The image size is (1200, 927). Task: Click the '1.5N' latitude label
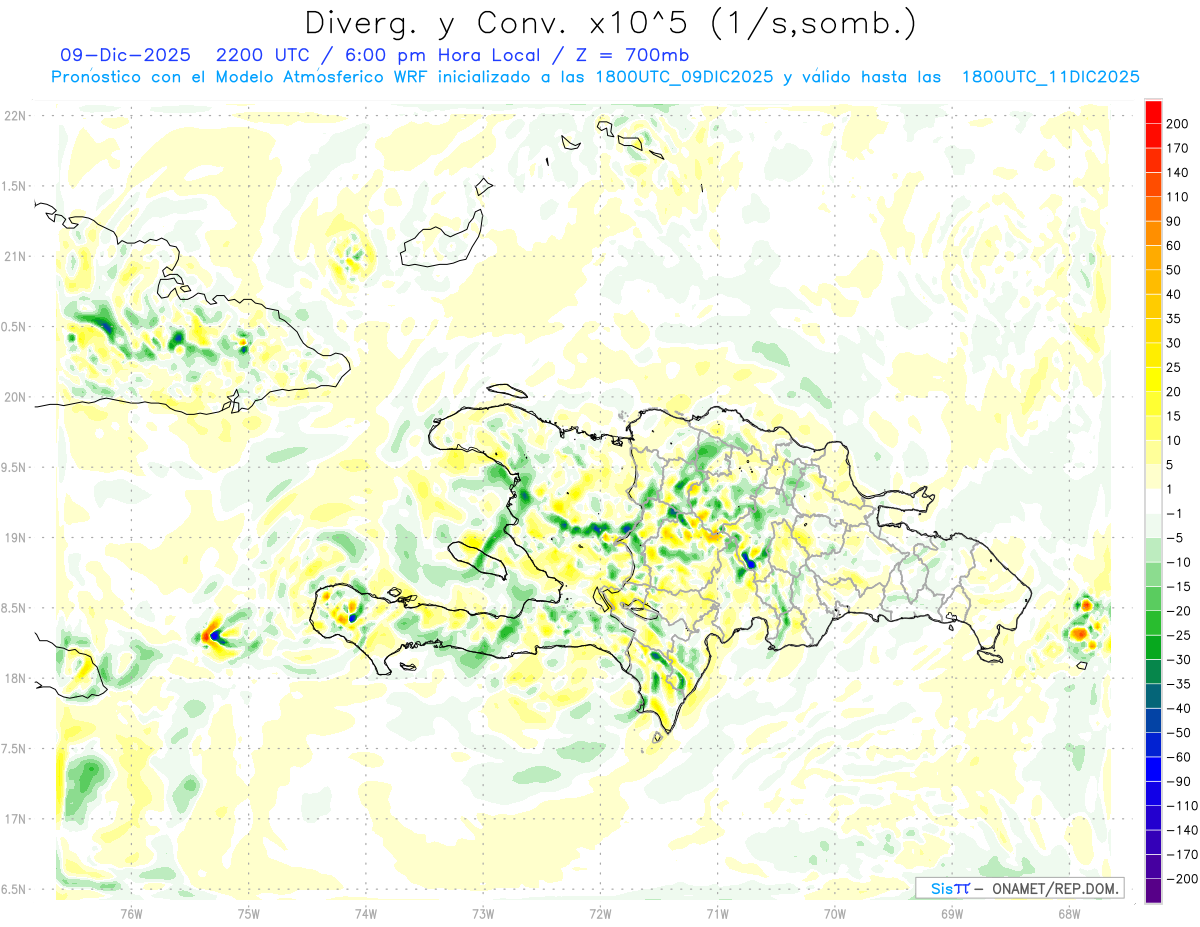click(14, 187)
